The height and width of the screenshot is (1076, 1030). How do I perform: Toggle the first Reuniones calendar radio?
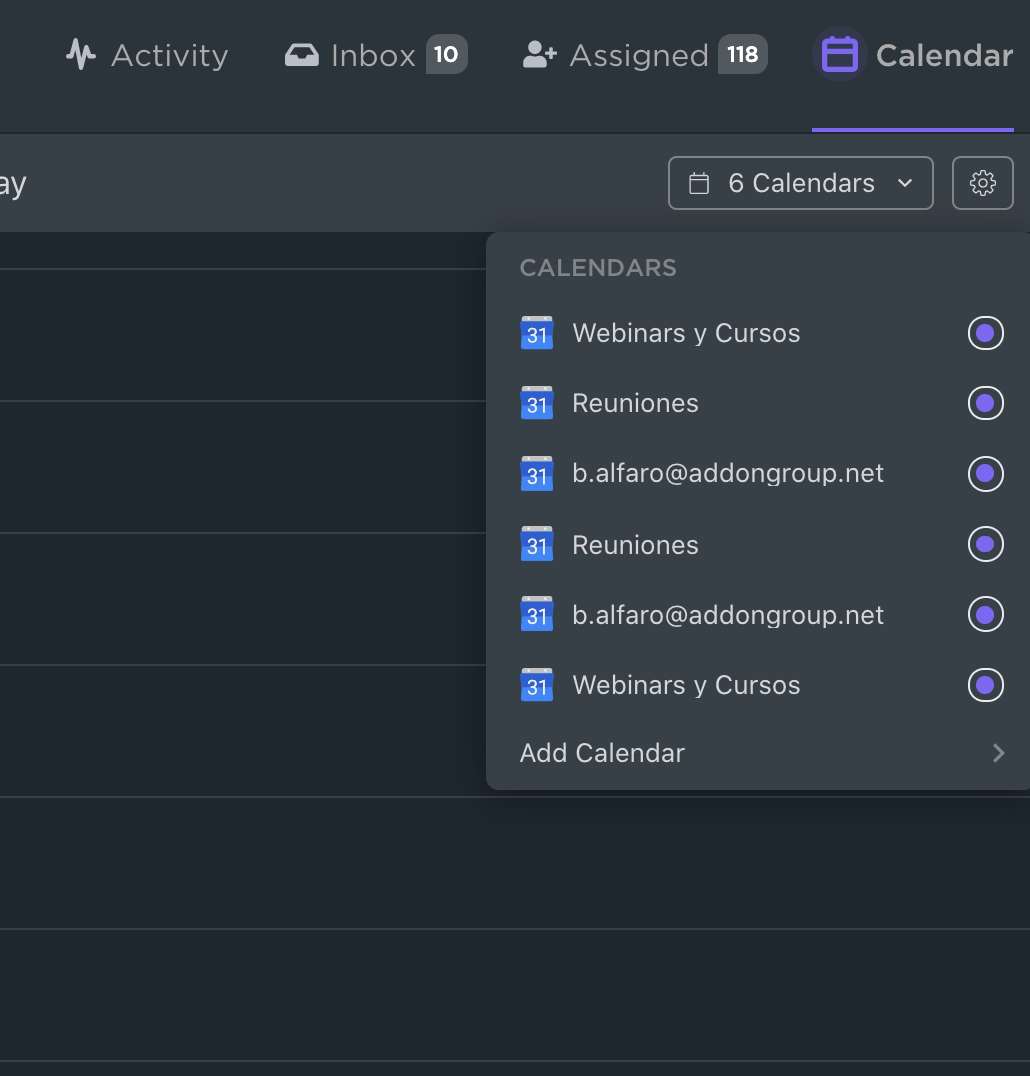click(985, 403)
